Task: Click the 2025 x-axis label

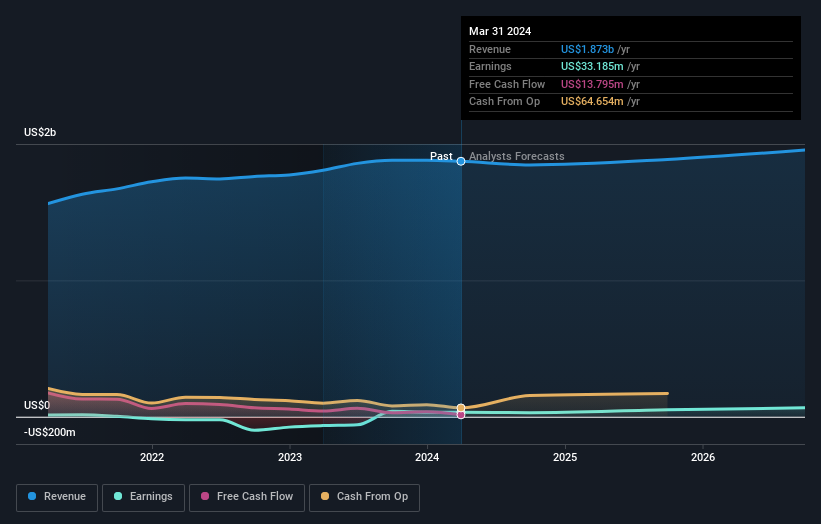Action: 565,458
